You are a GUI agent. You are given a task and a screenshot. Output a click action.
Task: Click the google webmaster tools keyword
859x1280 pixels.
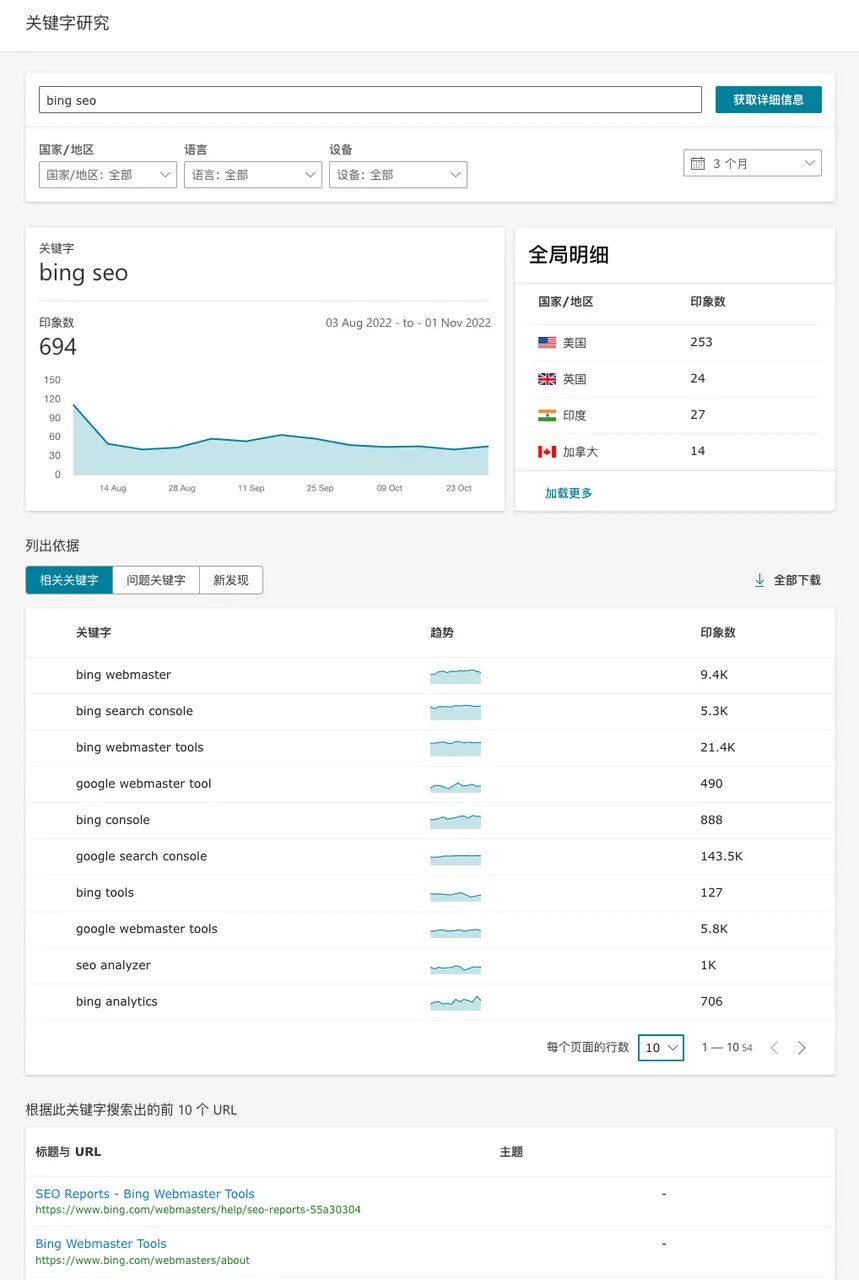coord(146,929)
